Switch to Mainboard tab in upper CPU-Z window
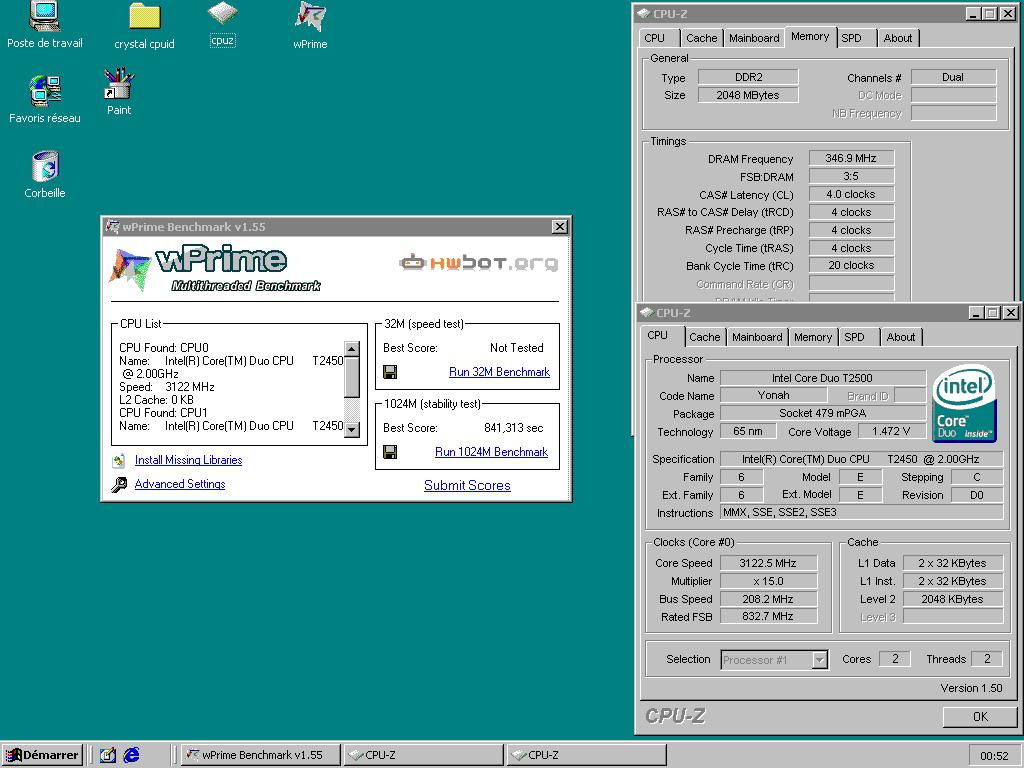This screenshot has width=1024, height=768. tap(754, 38)
